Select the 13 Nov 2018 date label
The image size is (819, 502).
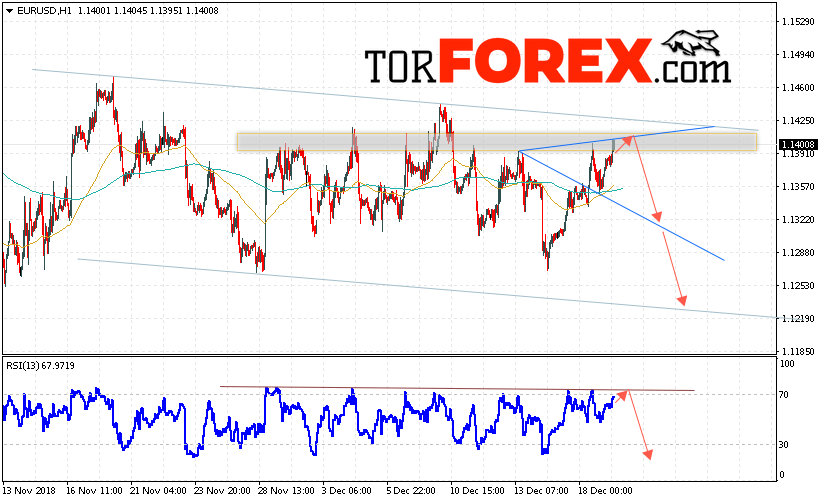point(30,491)
